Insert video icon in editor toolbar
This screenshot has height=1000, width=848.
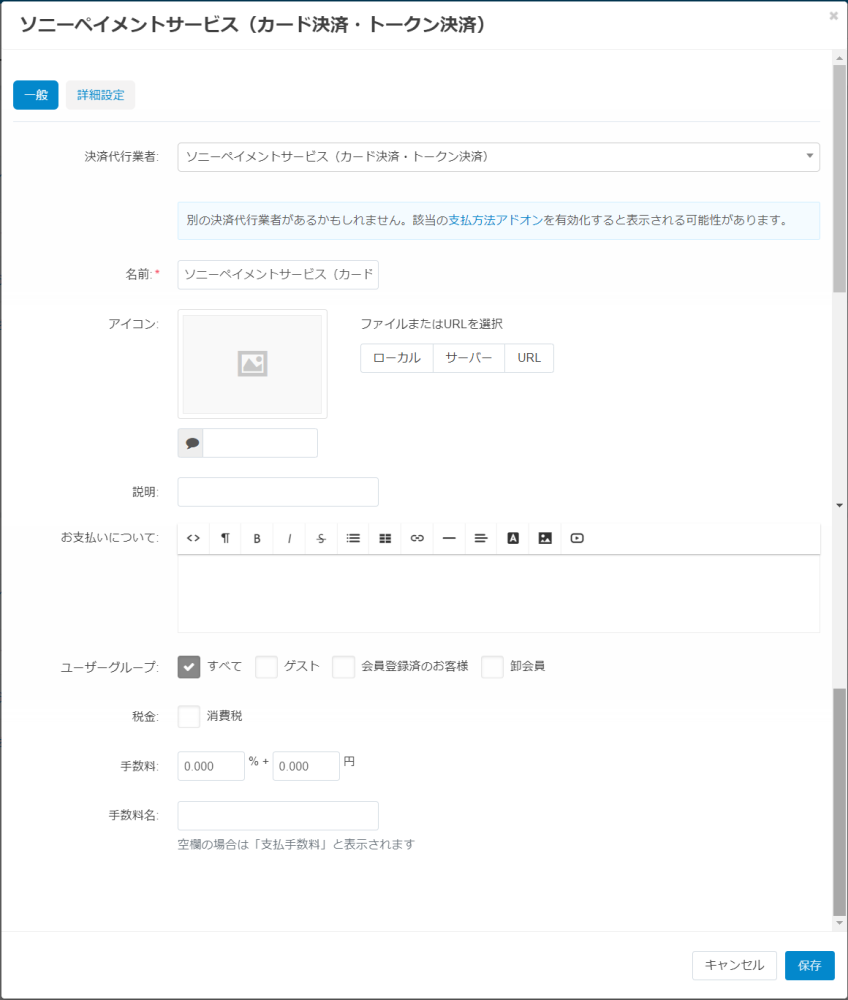[x=577, y=538]
